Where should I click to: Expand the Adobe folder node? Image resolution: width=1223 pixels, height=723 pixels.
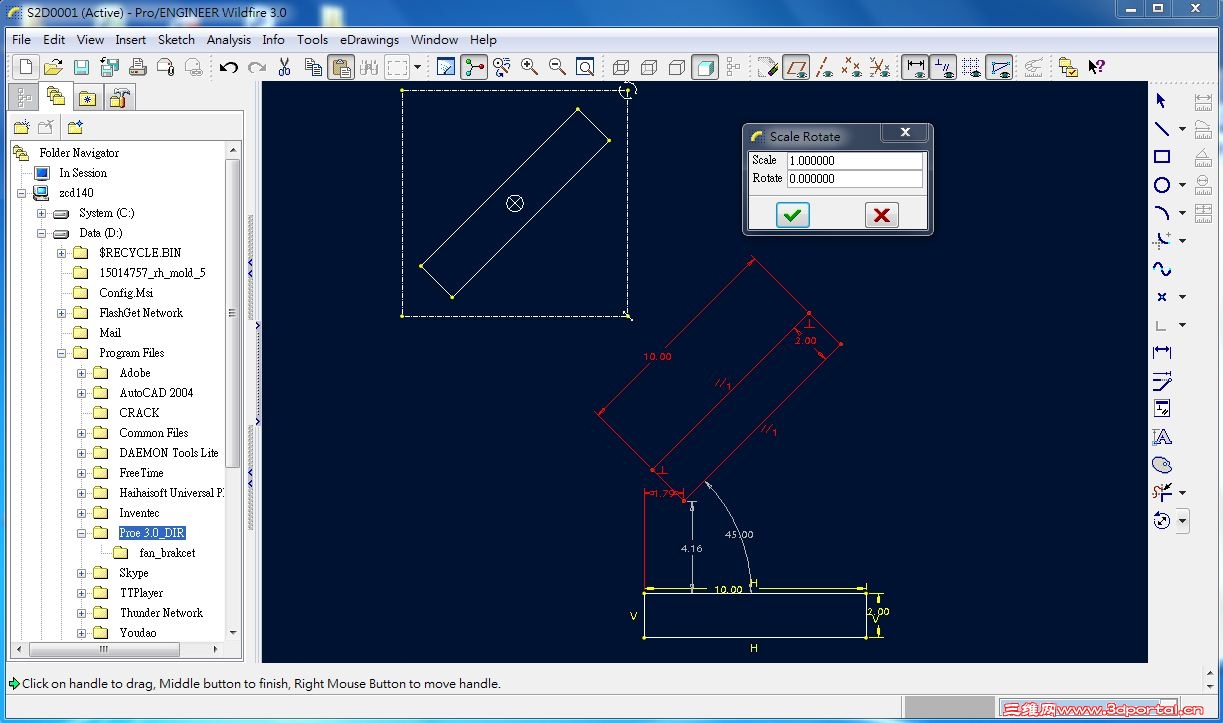82,373
